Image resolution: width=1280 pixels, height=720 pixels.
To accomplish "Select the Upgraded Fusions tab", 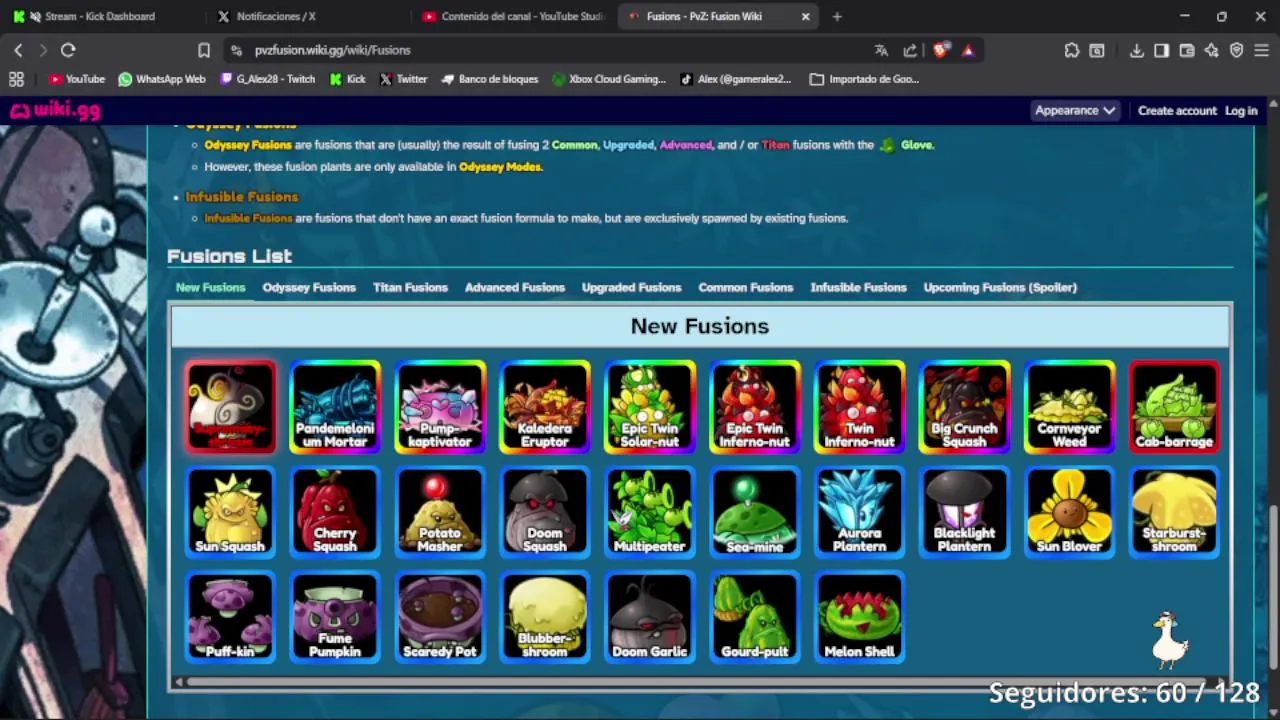I will [x=631, y=287].
